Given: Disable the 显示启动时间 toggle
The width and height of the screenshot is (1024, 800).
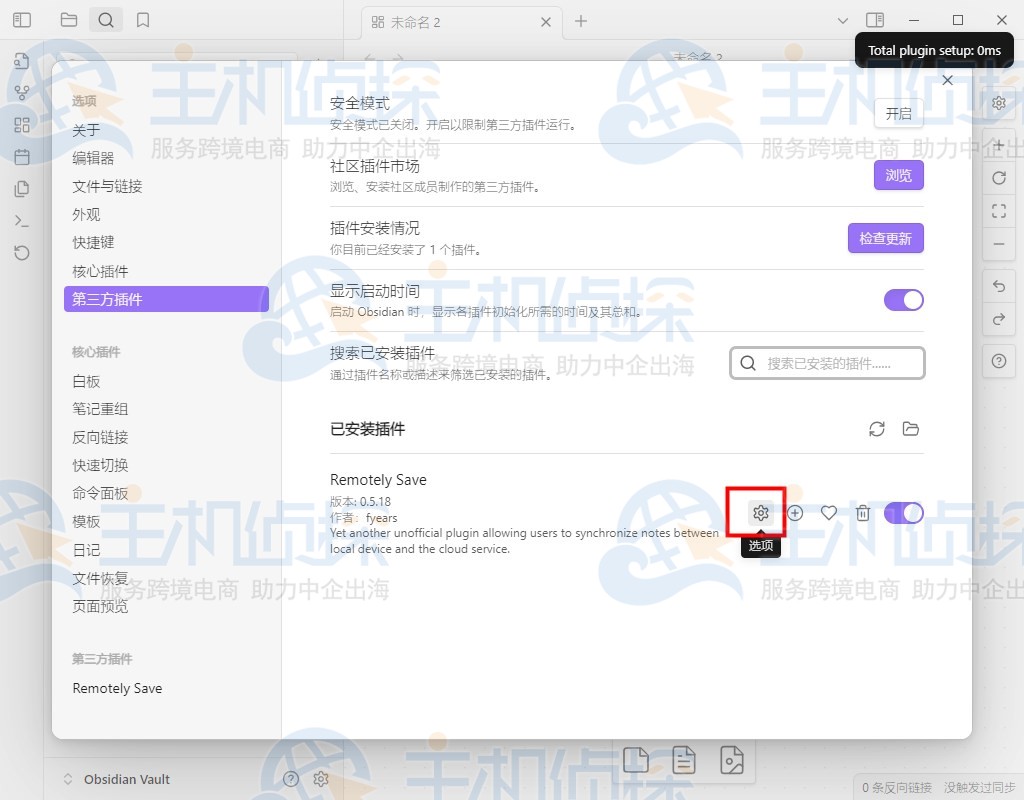Looking at the screenshot, I should tap(904, 300).
